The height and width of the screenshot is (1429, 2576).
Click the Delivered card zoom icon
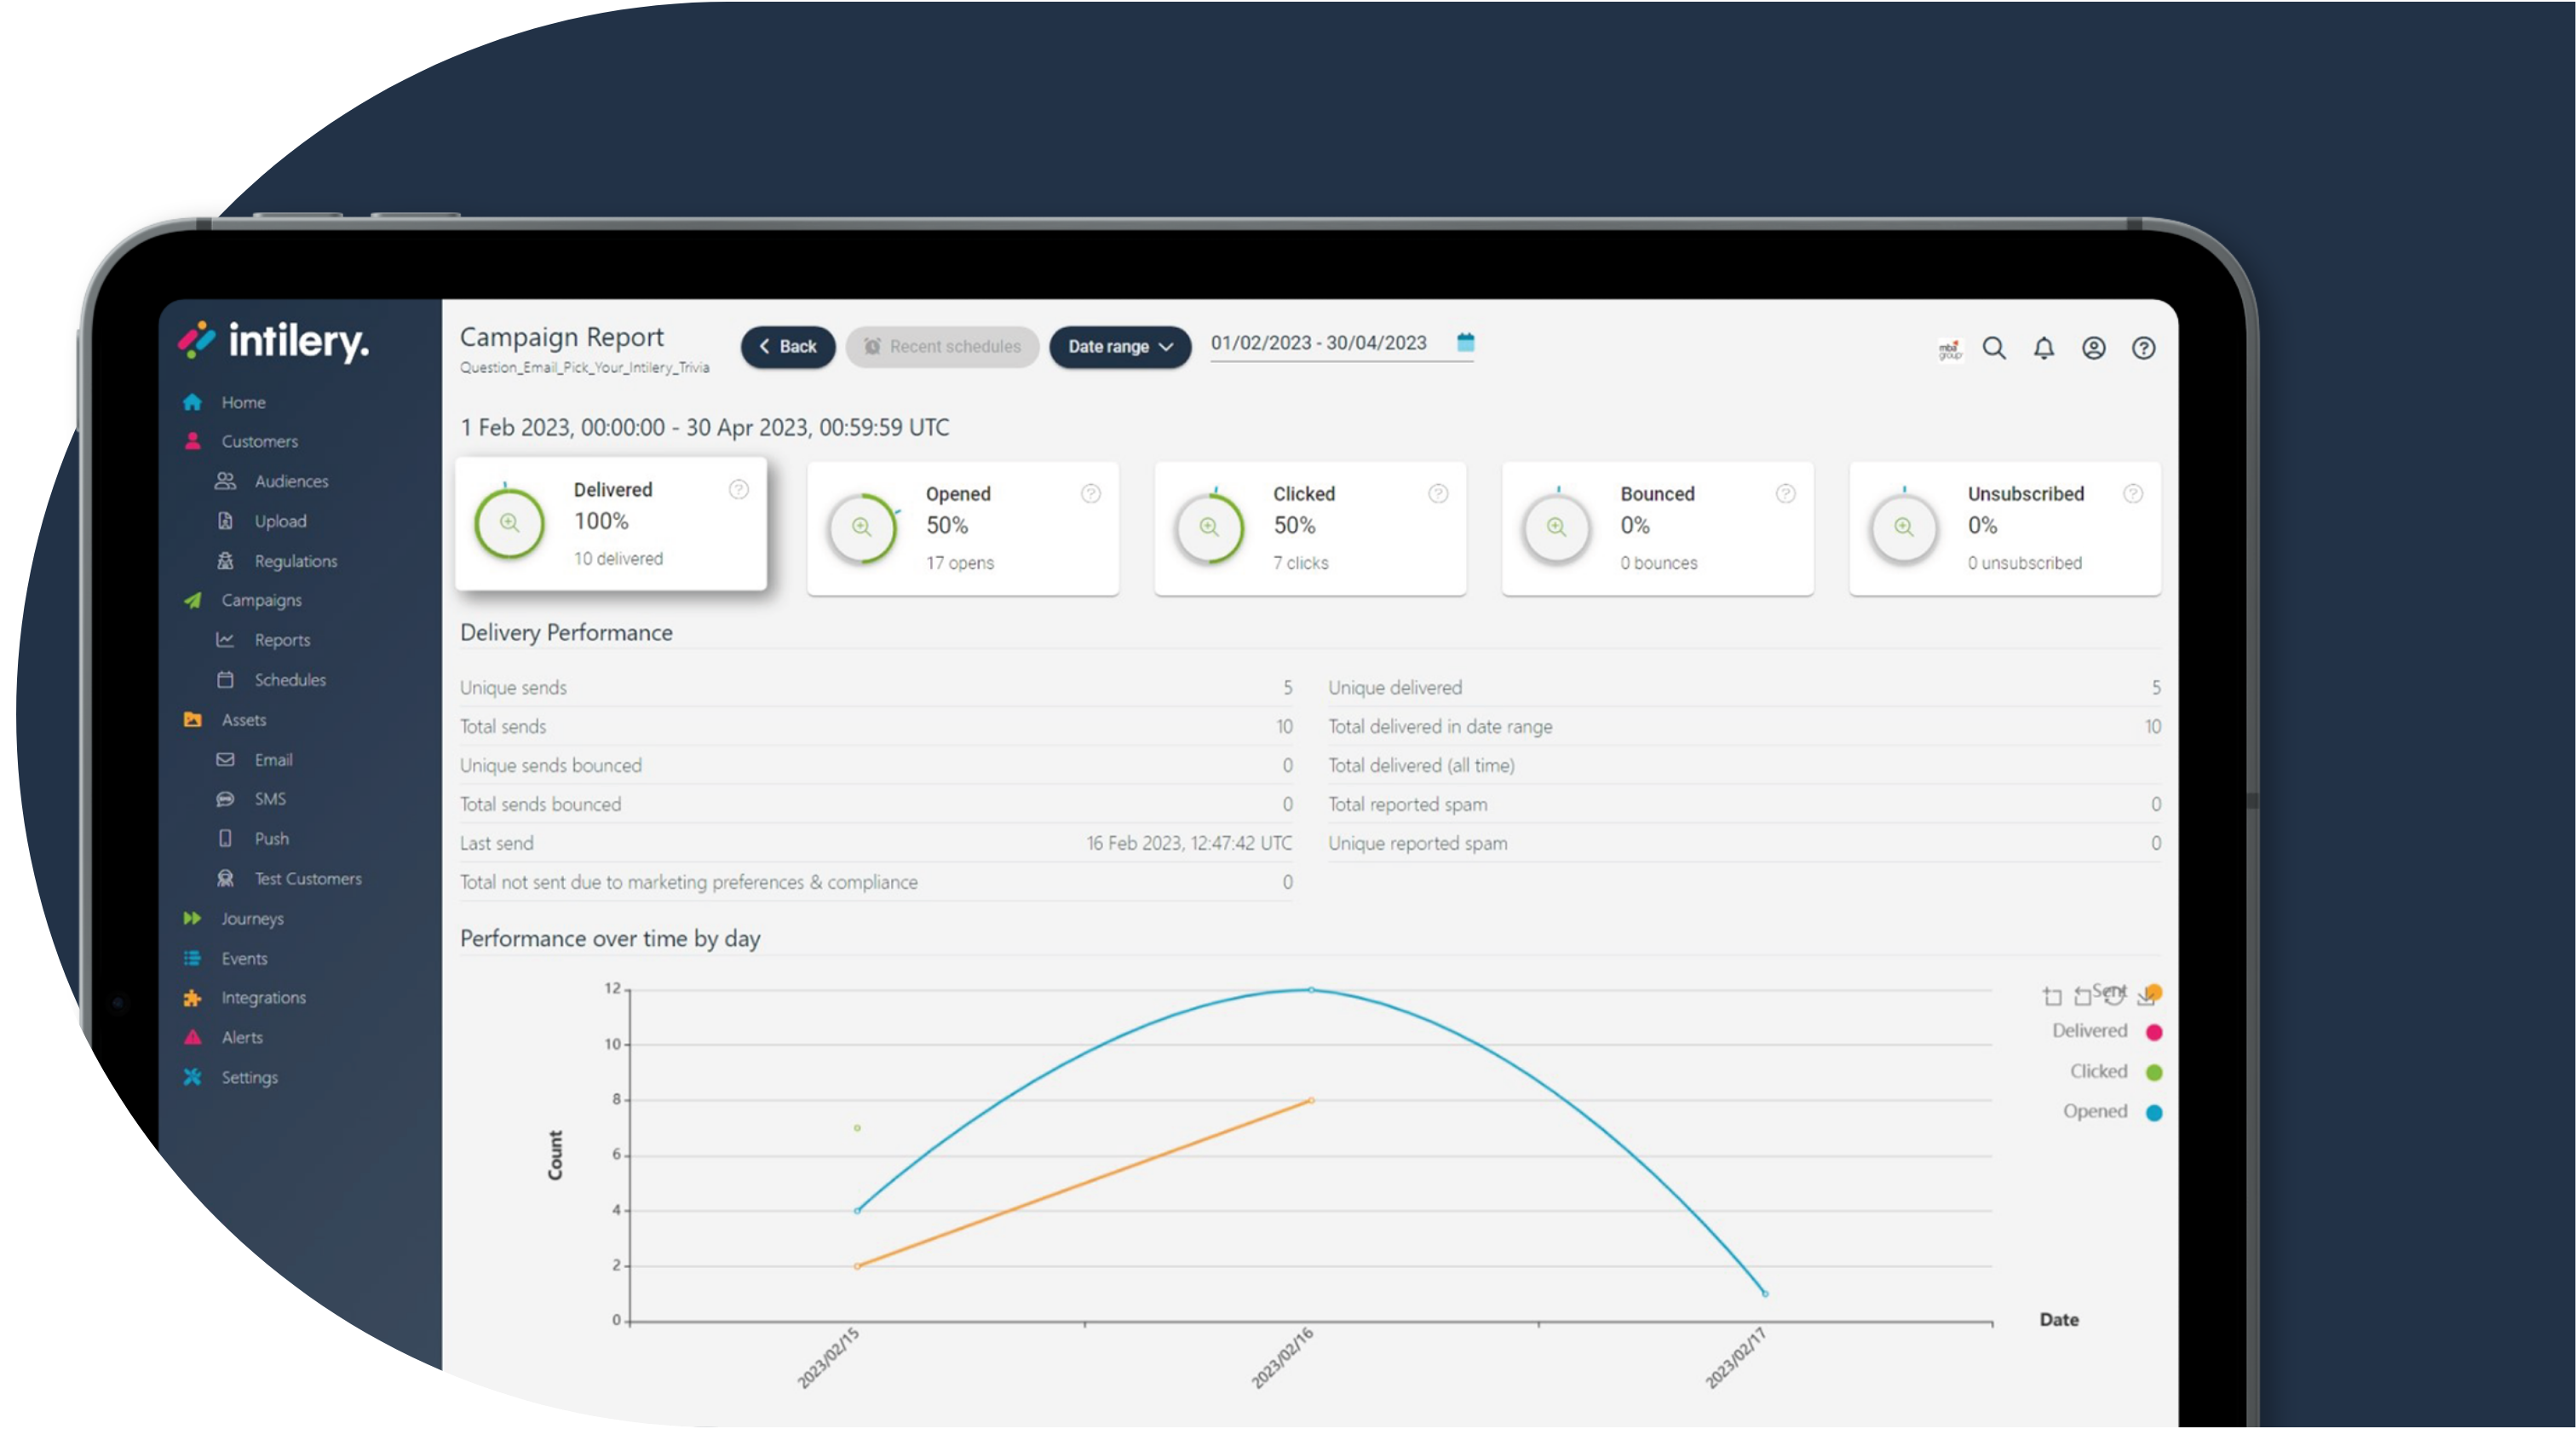pyautogui.click(x=510, y=523)
